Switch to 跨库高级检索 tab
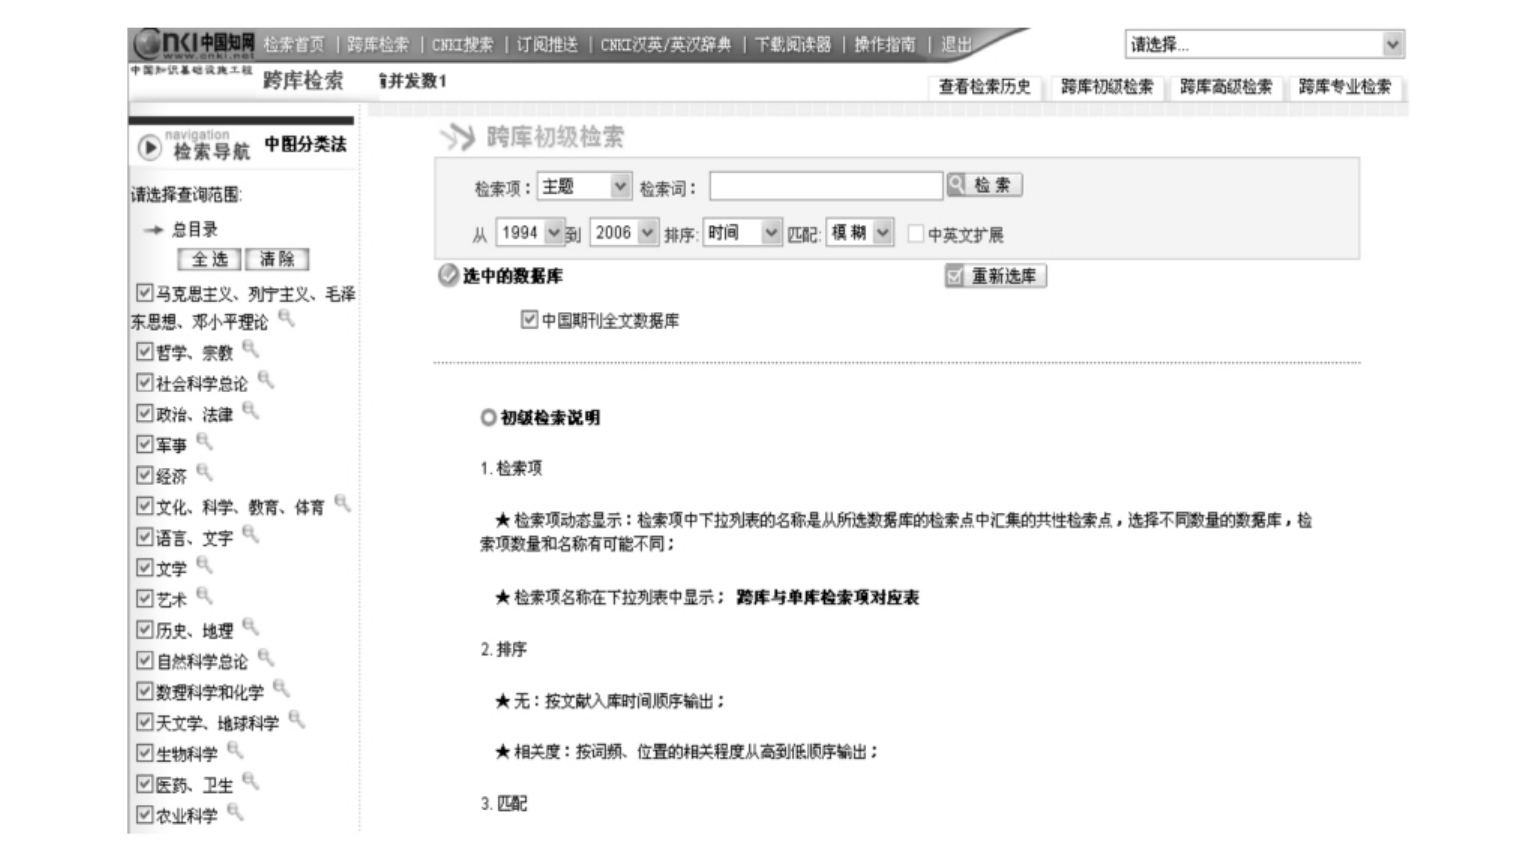The width and height of the screenshot is (1536, 842). [x=1226, y=87]
